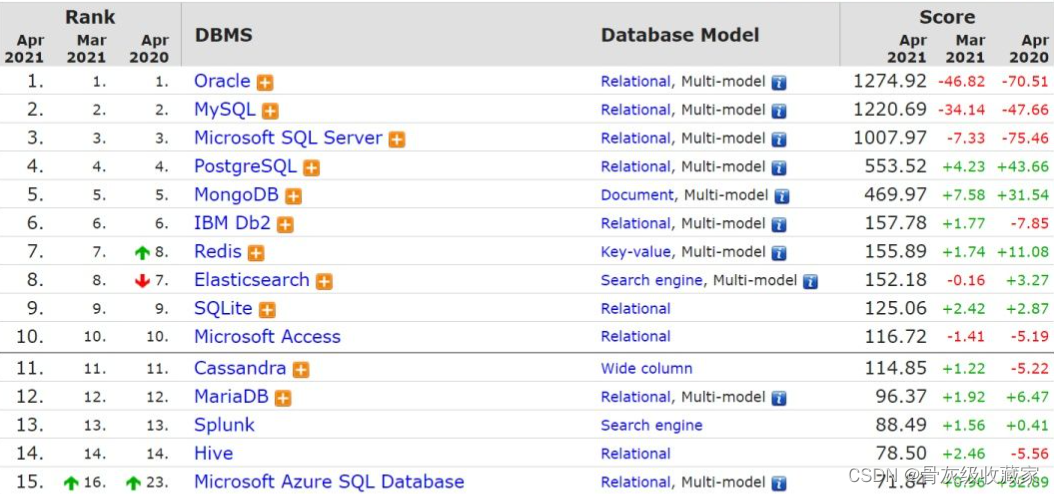Viewport: 1054px width, 494px height.
Task: Click the Relational link in Microsoft Access row
Action: click(x=635, y=337)
